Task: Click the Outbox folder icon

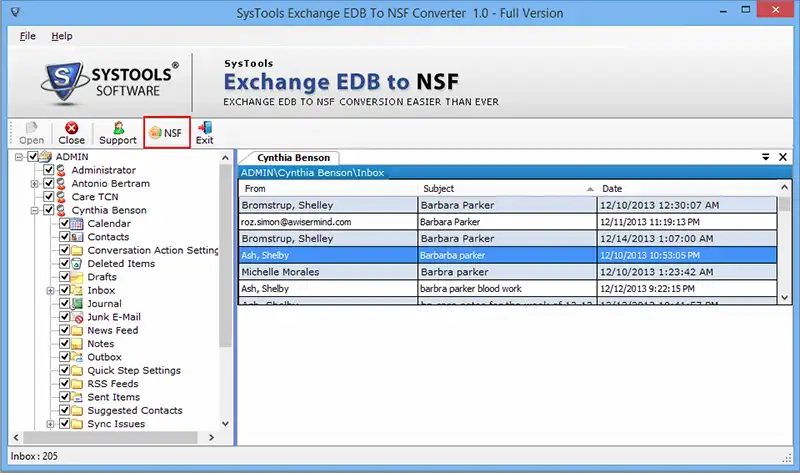Action: 77,357
